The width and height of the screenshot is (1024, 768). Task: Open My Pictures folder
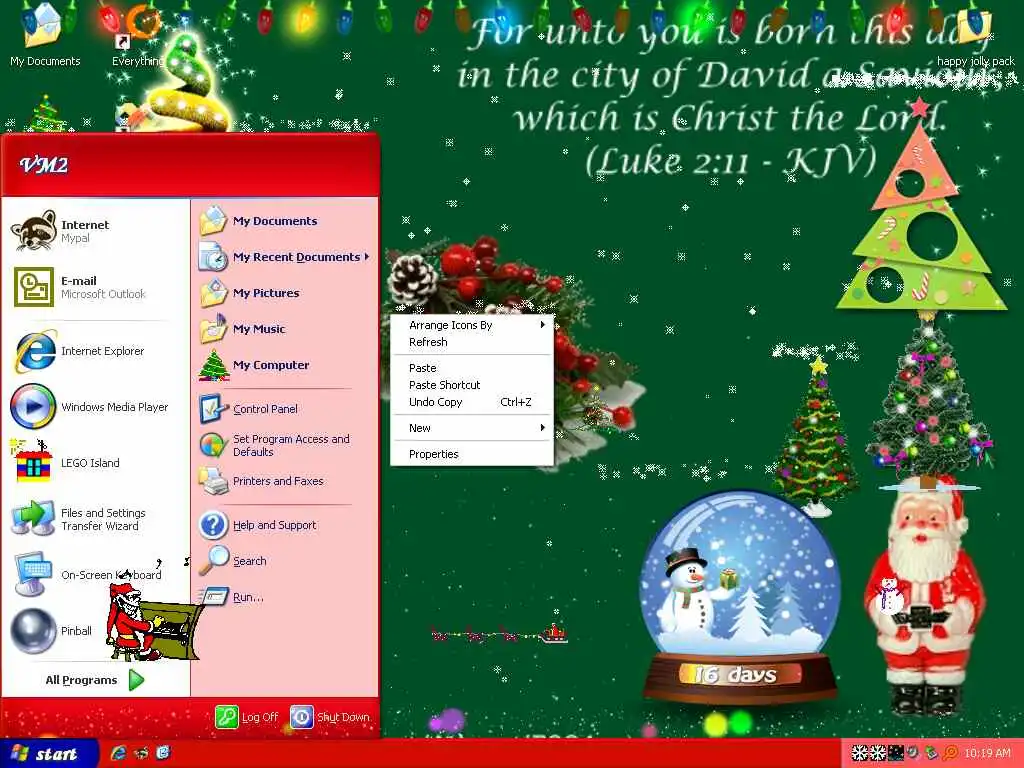coord(285,293)
